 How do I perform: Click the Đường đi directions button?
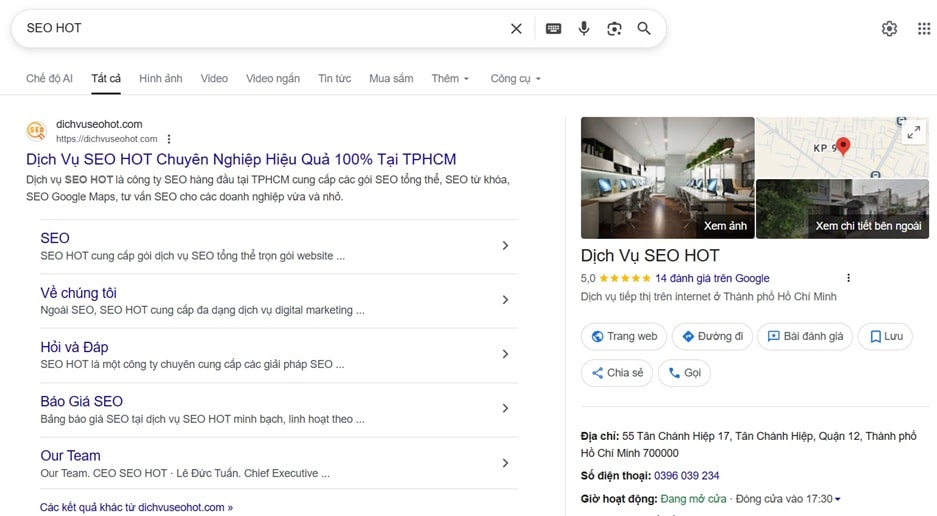pos(712,337)
